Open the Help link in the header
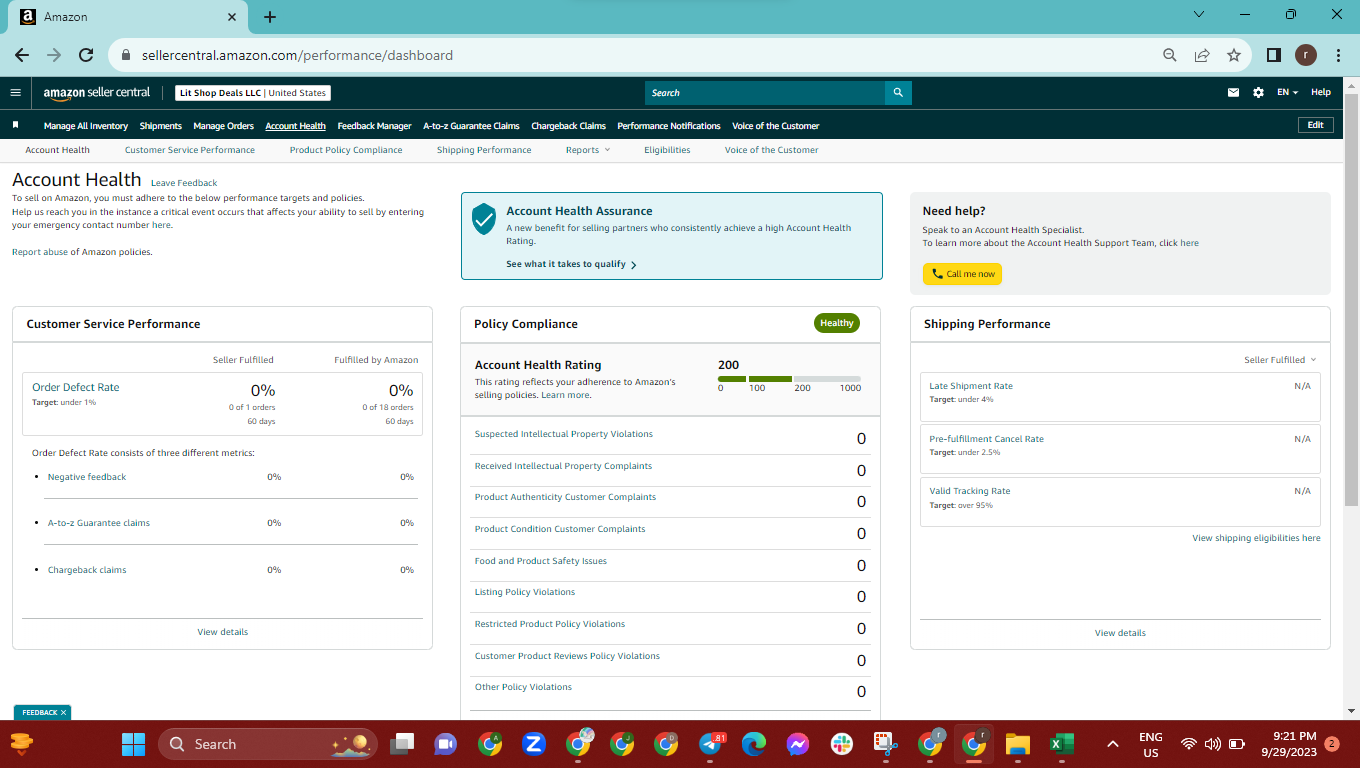The width and height of the screenshot is (1360, 768). point(1321,93)
